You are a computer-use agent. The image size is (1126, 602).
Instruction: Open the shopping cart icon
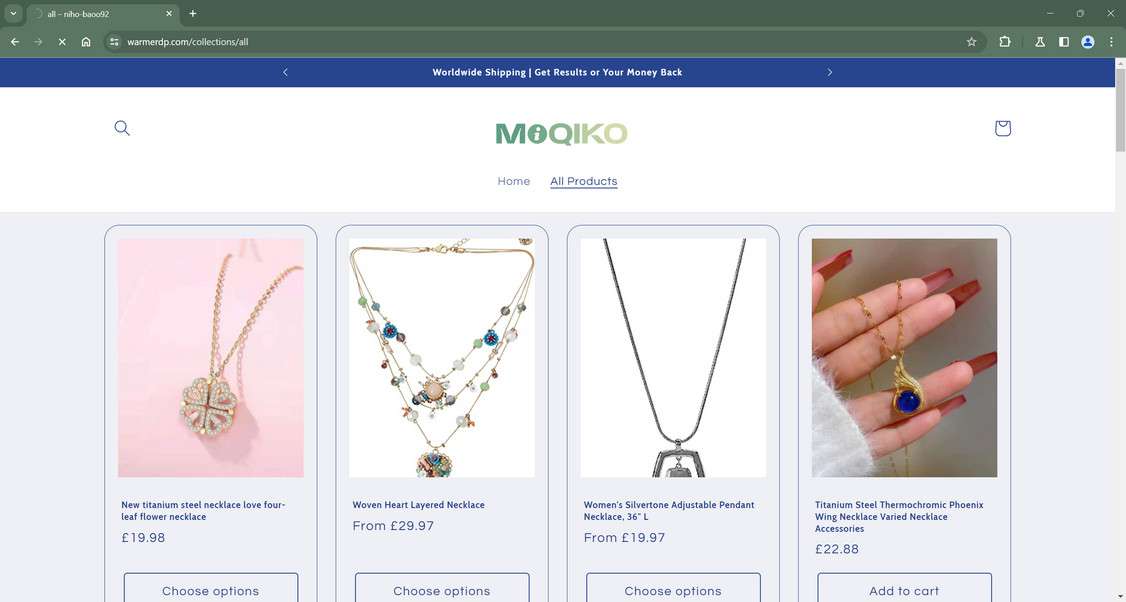click(x=1002, y=128)
